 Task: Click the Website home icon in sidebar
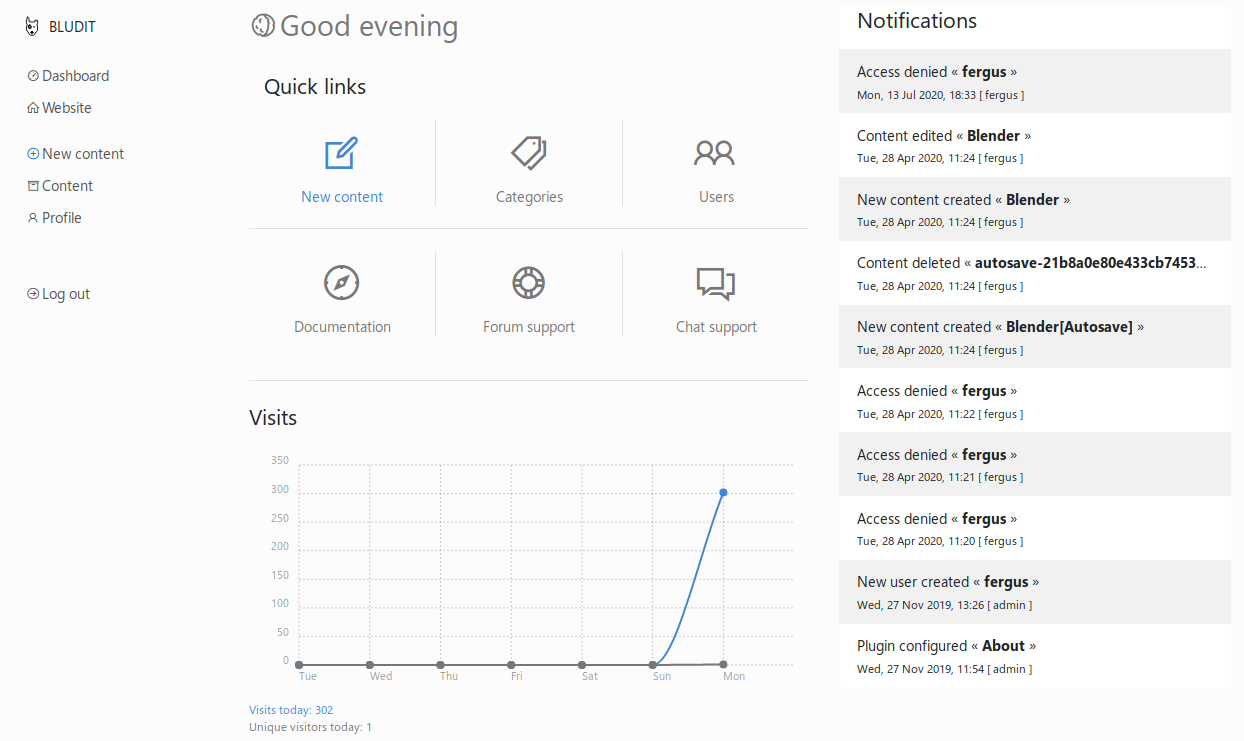[x=33, y=108]
